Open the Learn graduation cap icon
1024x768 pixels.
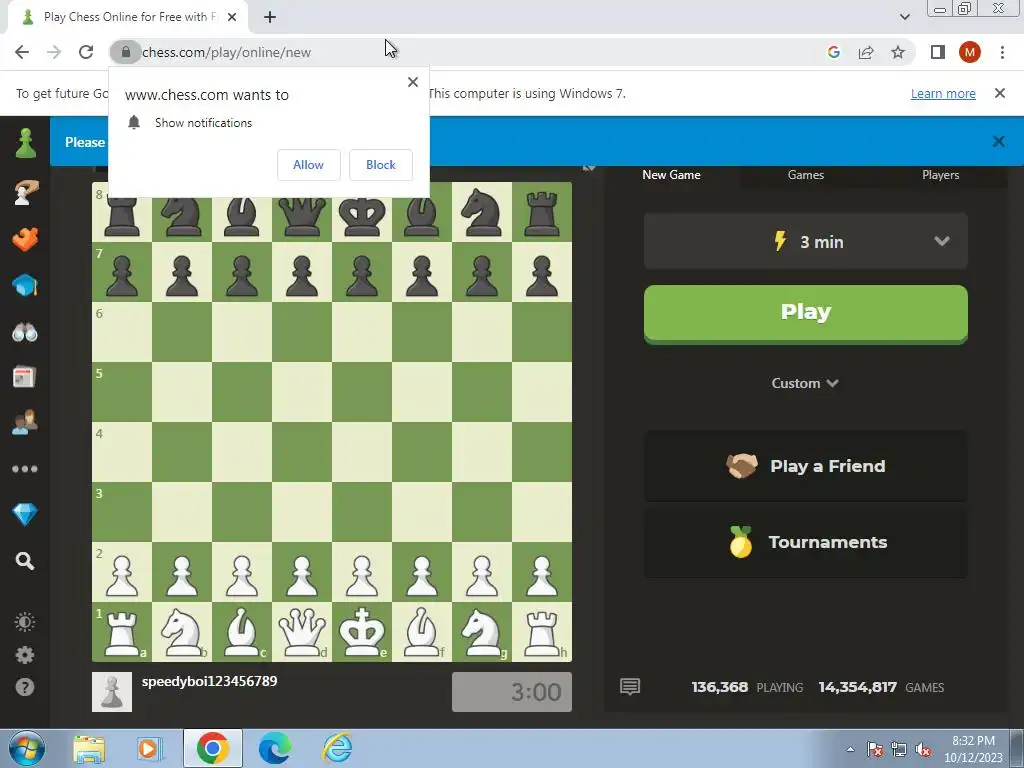[25, 285]
